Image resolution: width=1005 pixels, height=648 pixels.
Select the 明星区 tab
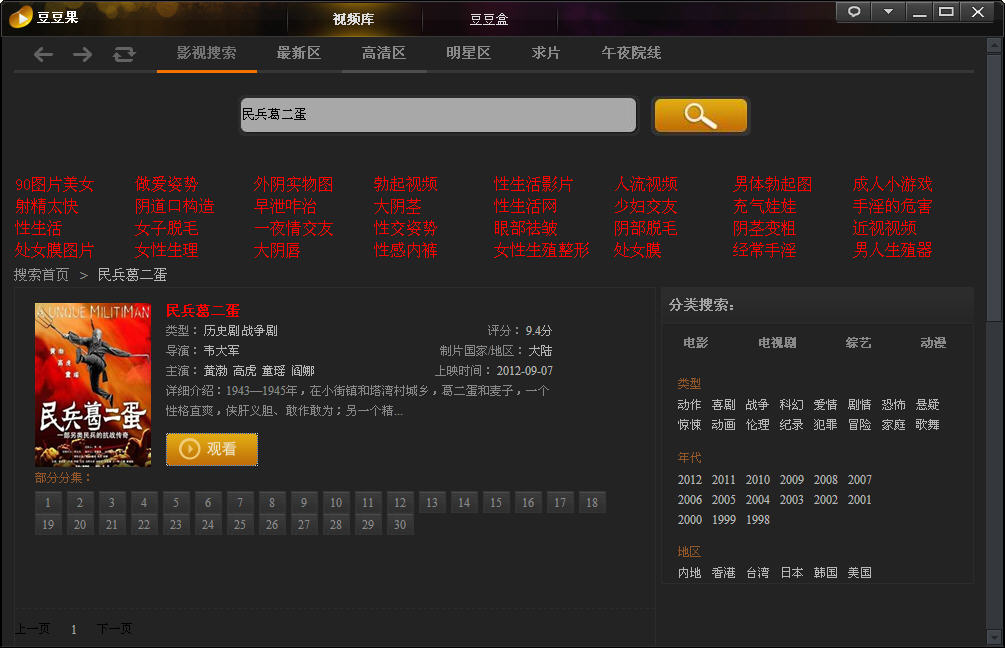point(468,53)
